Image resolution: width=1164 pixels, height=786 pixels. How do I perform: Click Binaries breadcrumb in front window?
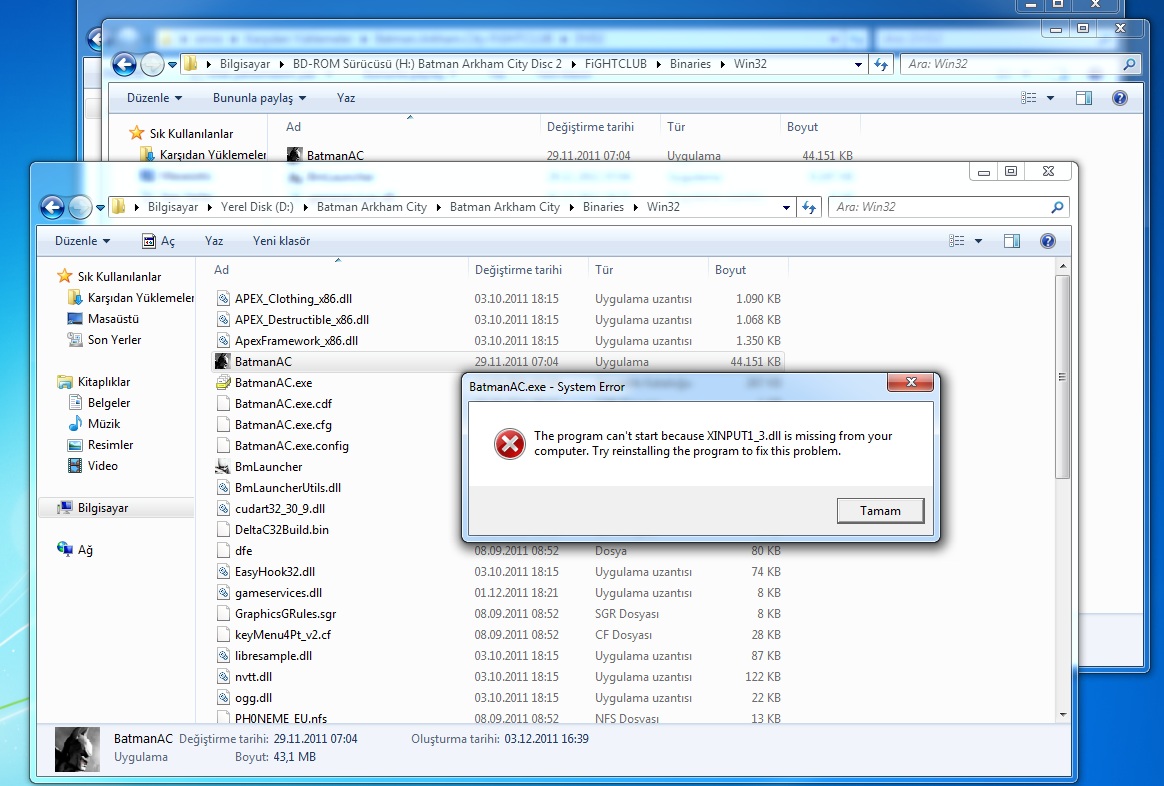click(603, 207)
